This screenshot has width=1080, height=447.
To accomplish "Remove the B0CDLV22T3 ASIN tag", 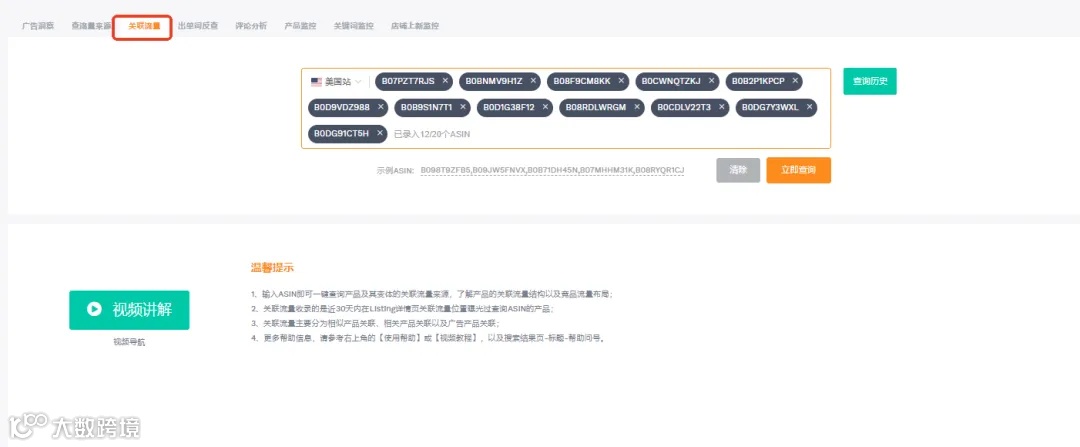I will click(722, 107).
